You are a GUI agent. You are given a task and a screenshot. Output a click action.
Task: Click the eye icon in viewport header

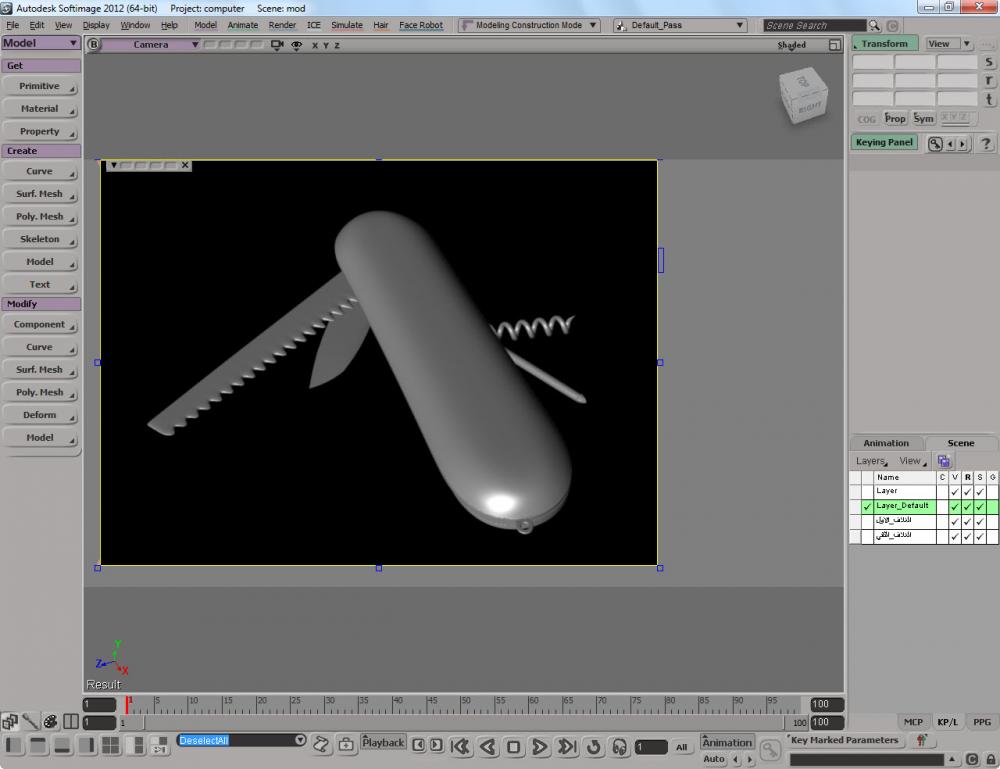tap(297, 45)
